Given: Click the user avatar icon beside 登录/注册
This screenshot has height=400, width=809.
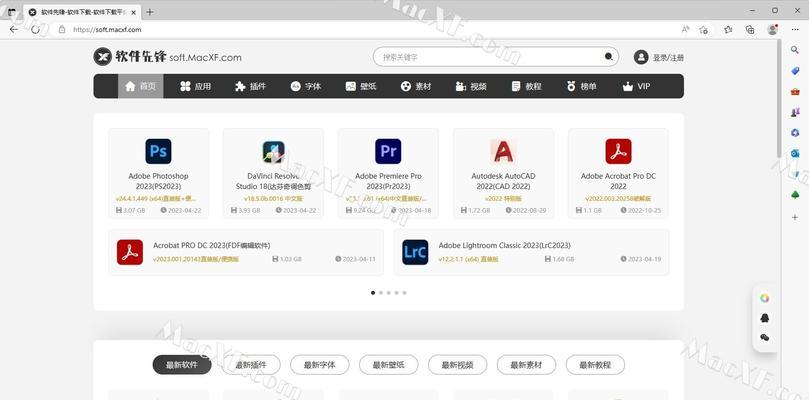Looking at the screenshot, I should point(641,57).
